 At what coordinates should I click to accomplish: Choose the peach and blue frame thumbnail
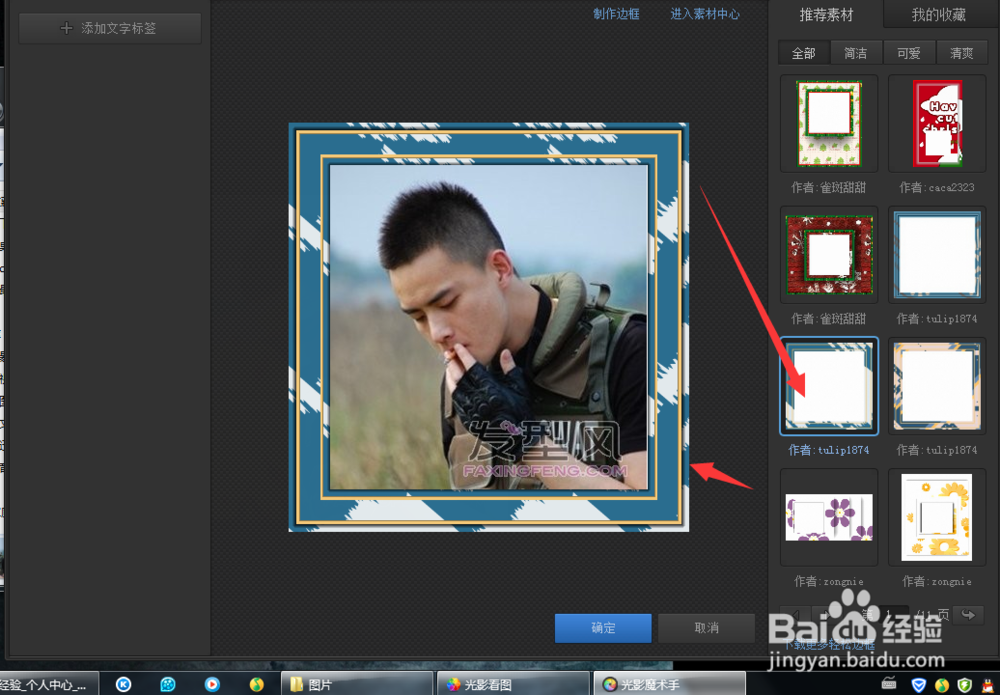[937, 386]
